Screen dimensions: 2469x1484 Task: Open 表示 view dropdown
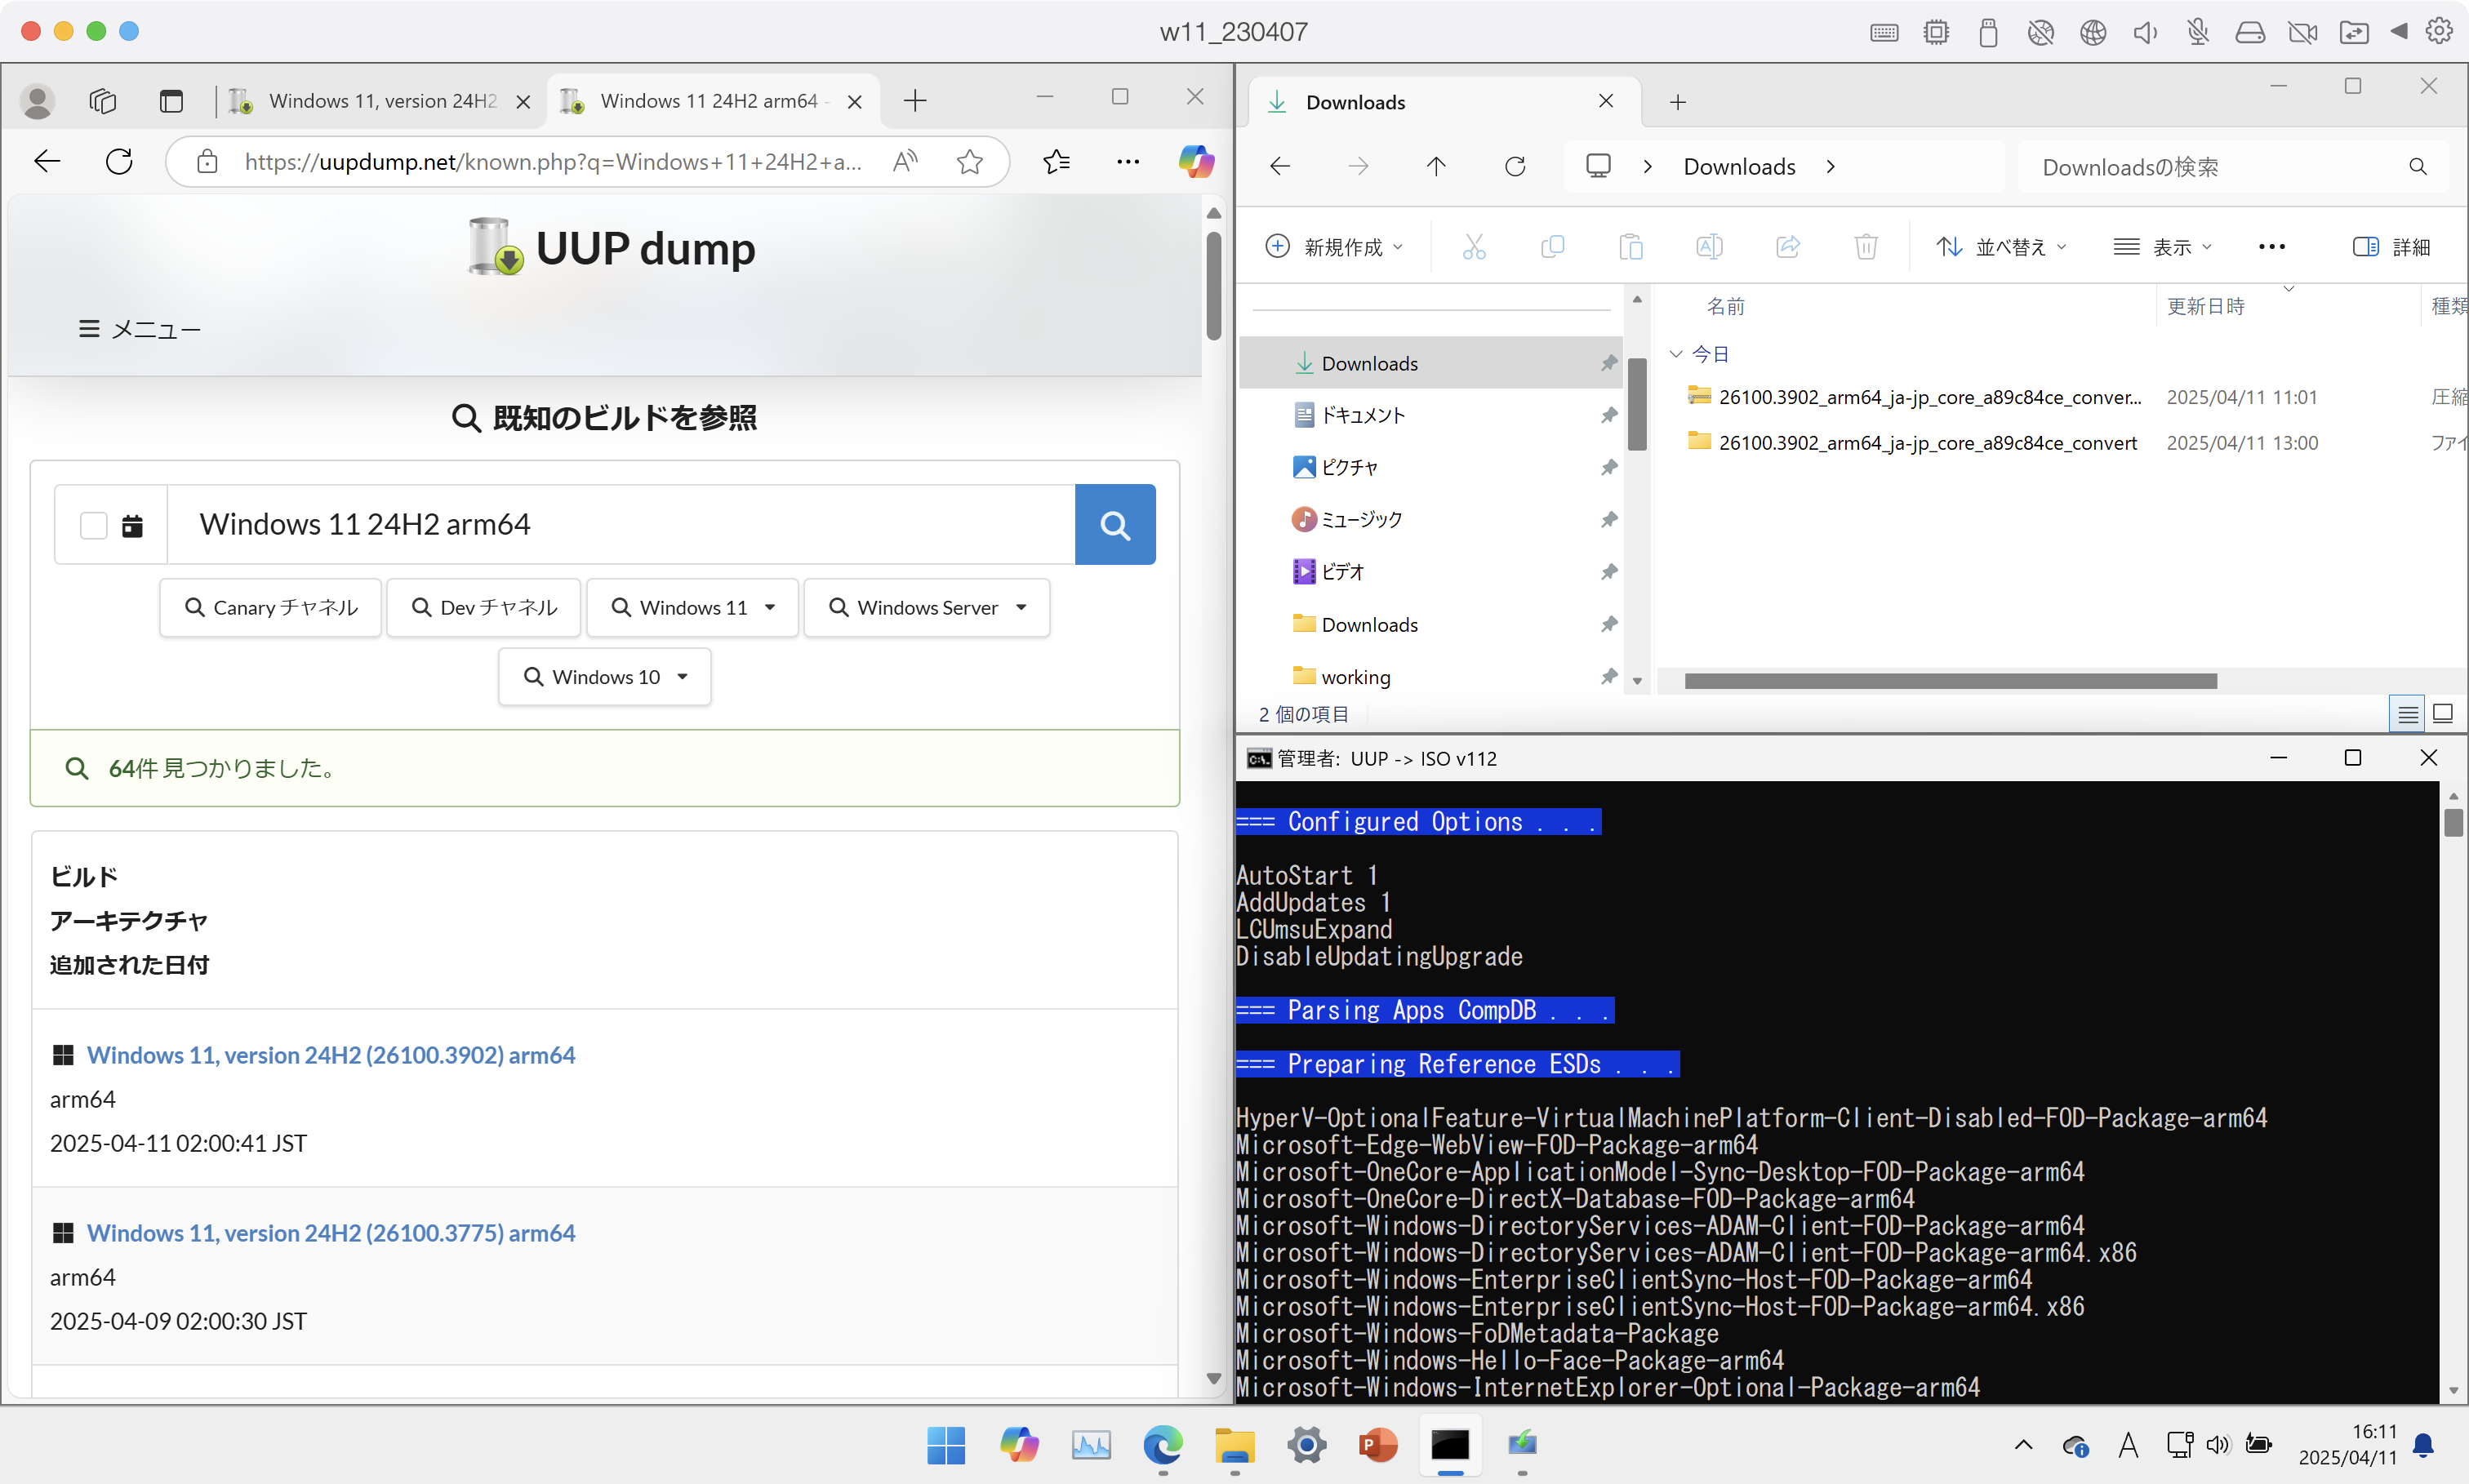(2162, 246)
